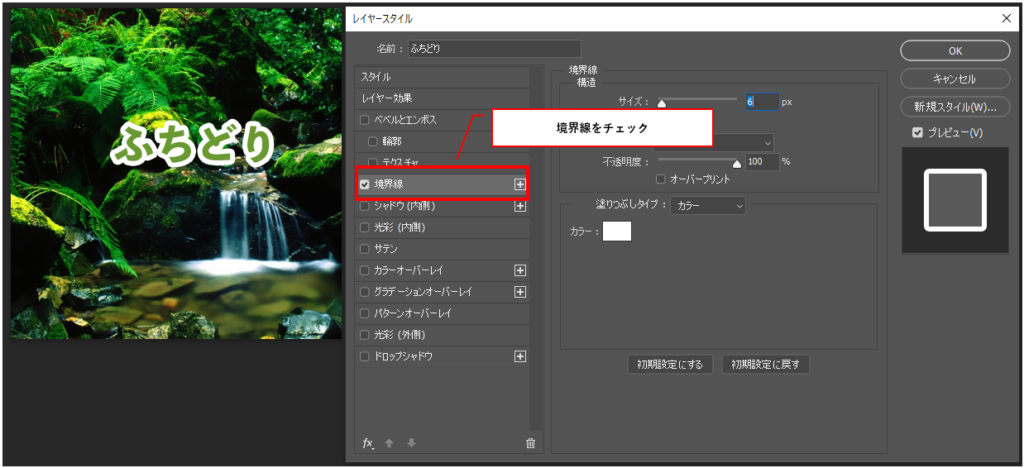
Task: Toggle the プレビュー checkbox
Action: 917,132
